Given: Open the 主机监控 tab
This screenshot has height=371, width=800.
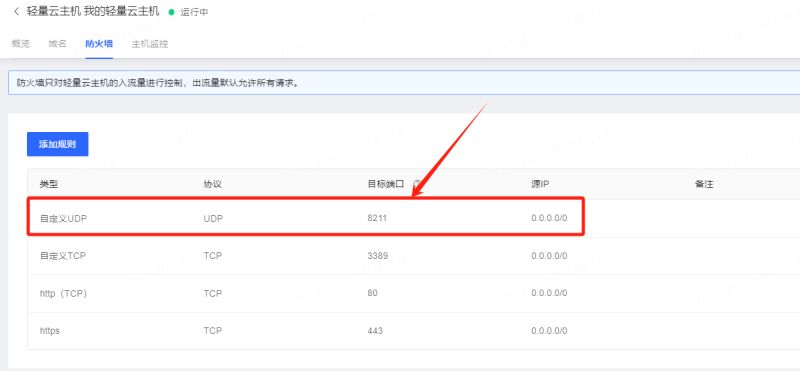Looking at the screenshot, I should pos(149,44).
